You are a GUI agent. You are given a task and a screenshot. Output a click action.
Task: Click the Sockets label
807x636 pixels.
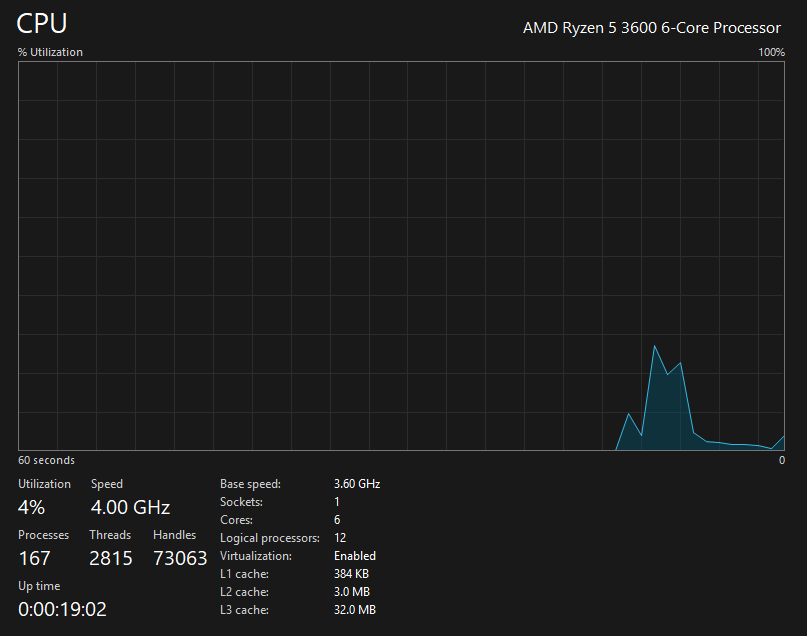click(x=241, y=502)
